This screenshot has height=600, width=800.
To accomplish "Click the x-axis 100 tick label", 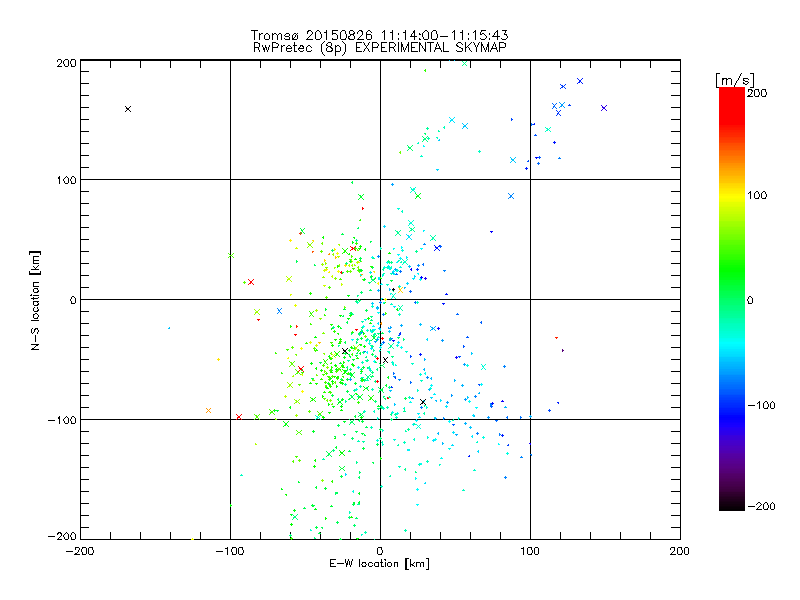I will tap(529, 550).
